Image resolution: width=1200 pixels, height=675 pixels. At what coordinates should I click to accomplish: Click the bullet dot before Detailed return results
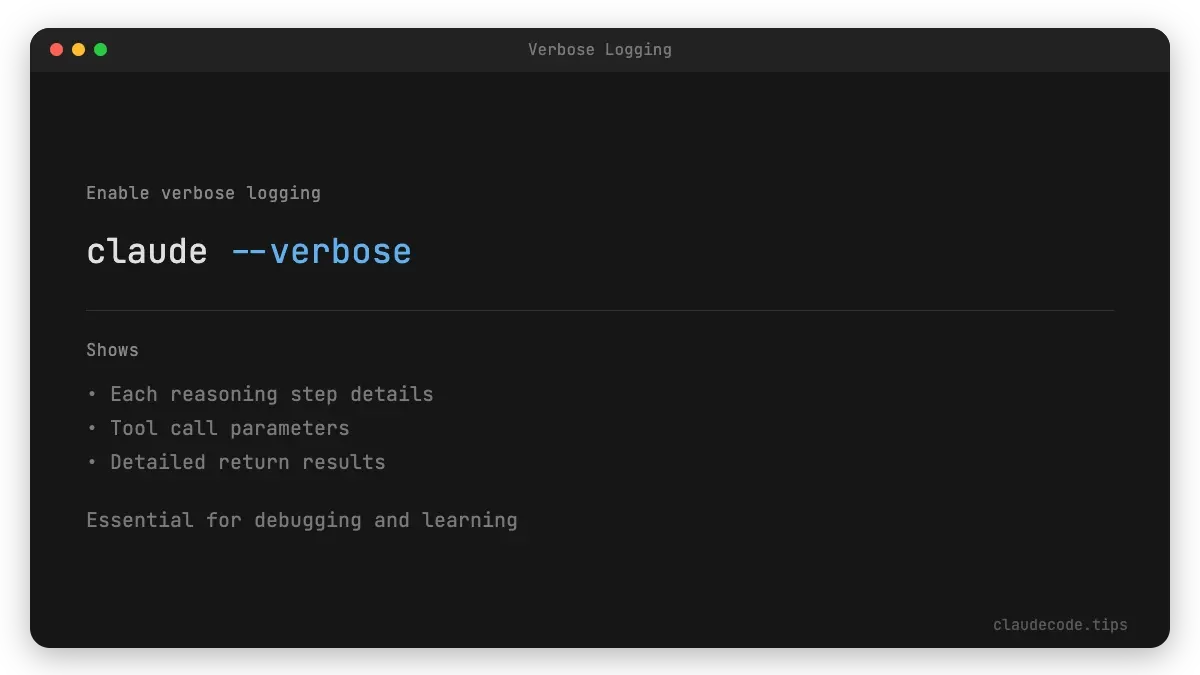point(92,462)
